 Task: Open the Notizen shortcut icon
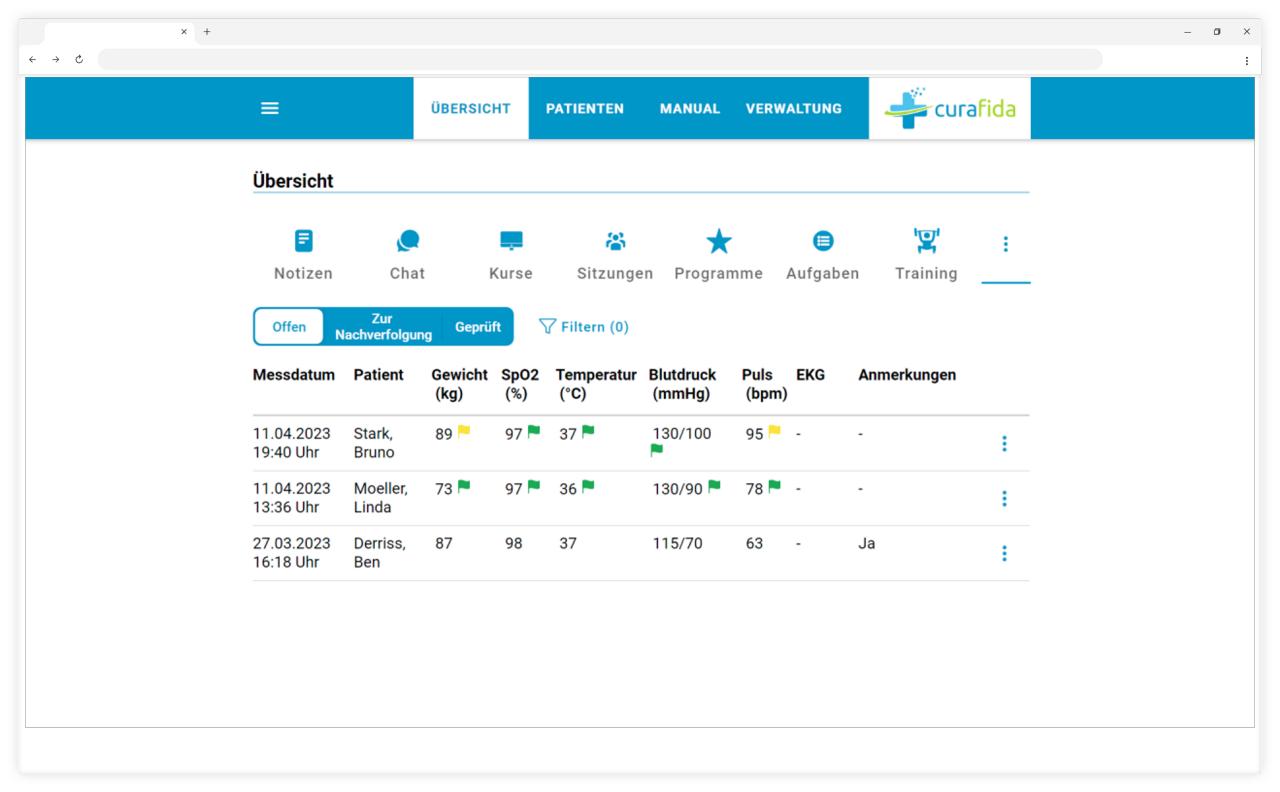coord(303,241)
